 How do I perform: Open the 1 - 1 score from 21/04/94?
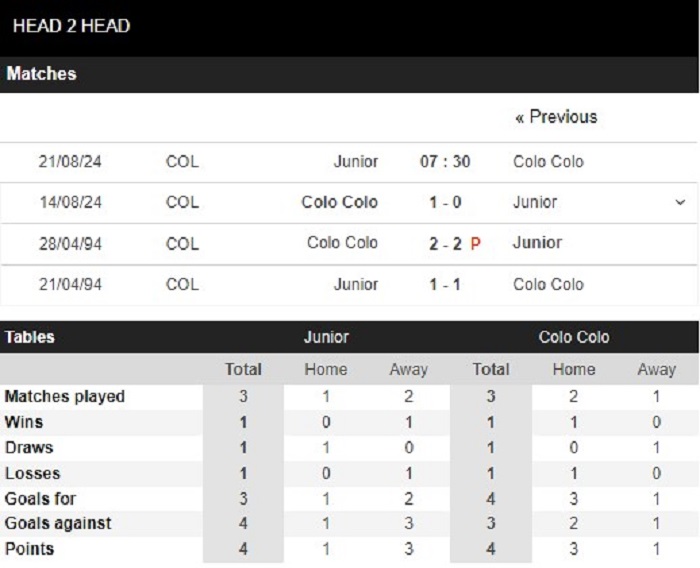click(x=445, y=284)
